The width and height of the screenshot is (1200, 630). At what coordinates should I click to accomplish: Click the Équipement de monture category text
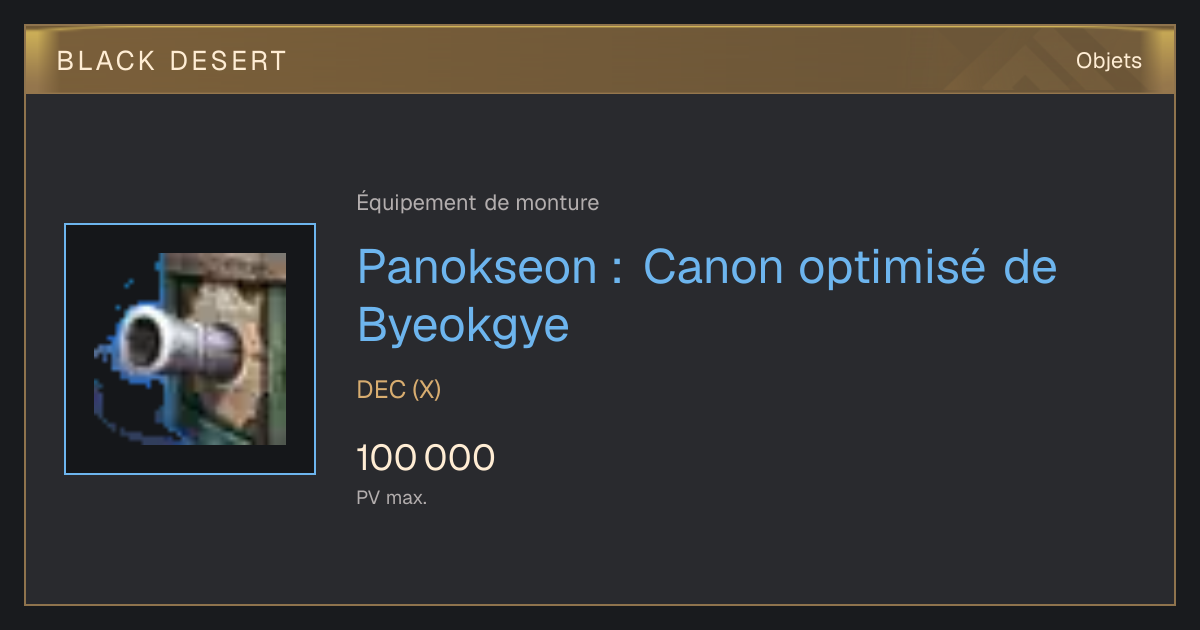click(x=478, y=203)
